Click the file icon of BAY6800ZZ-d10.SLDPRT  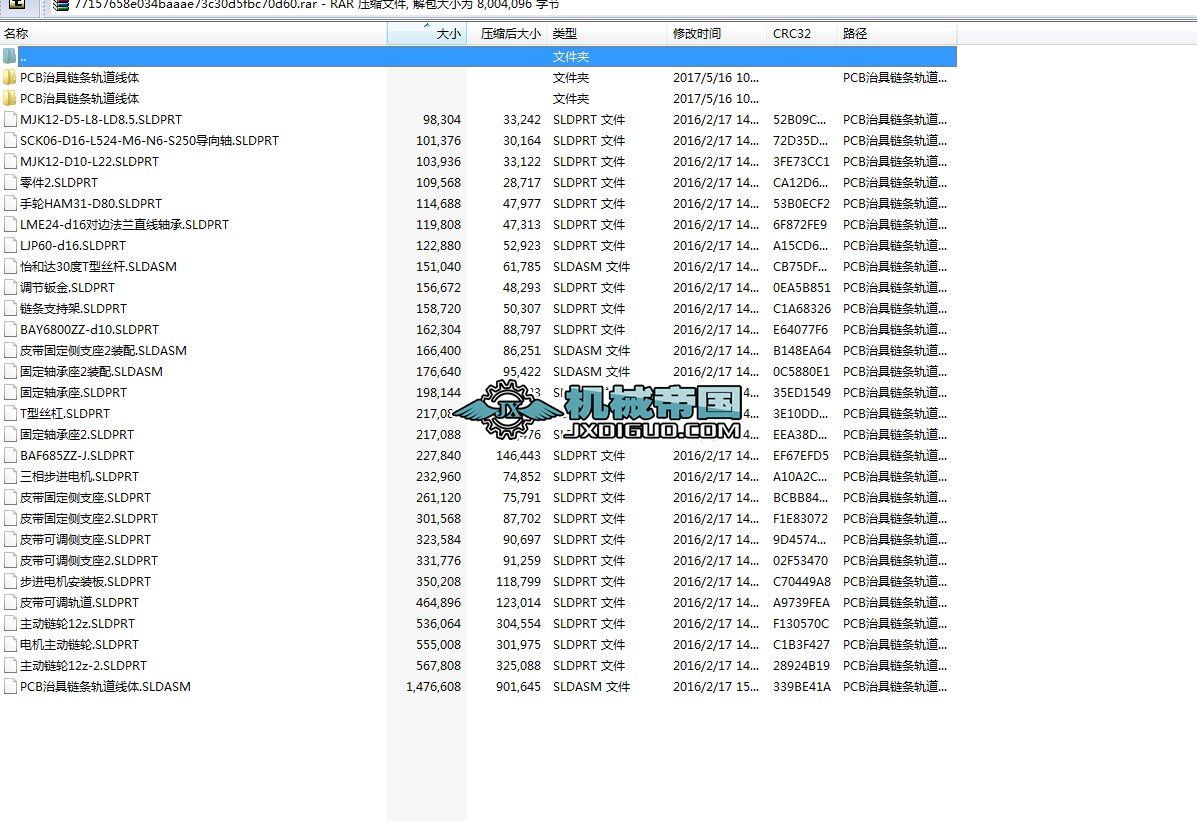pyautogui.click(x=10, y=329)
